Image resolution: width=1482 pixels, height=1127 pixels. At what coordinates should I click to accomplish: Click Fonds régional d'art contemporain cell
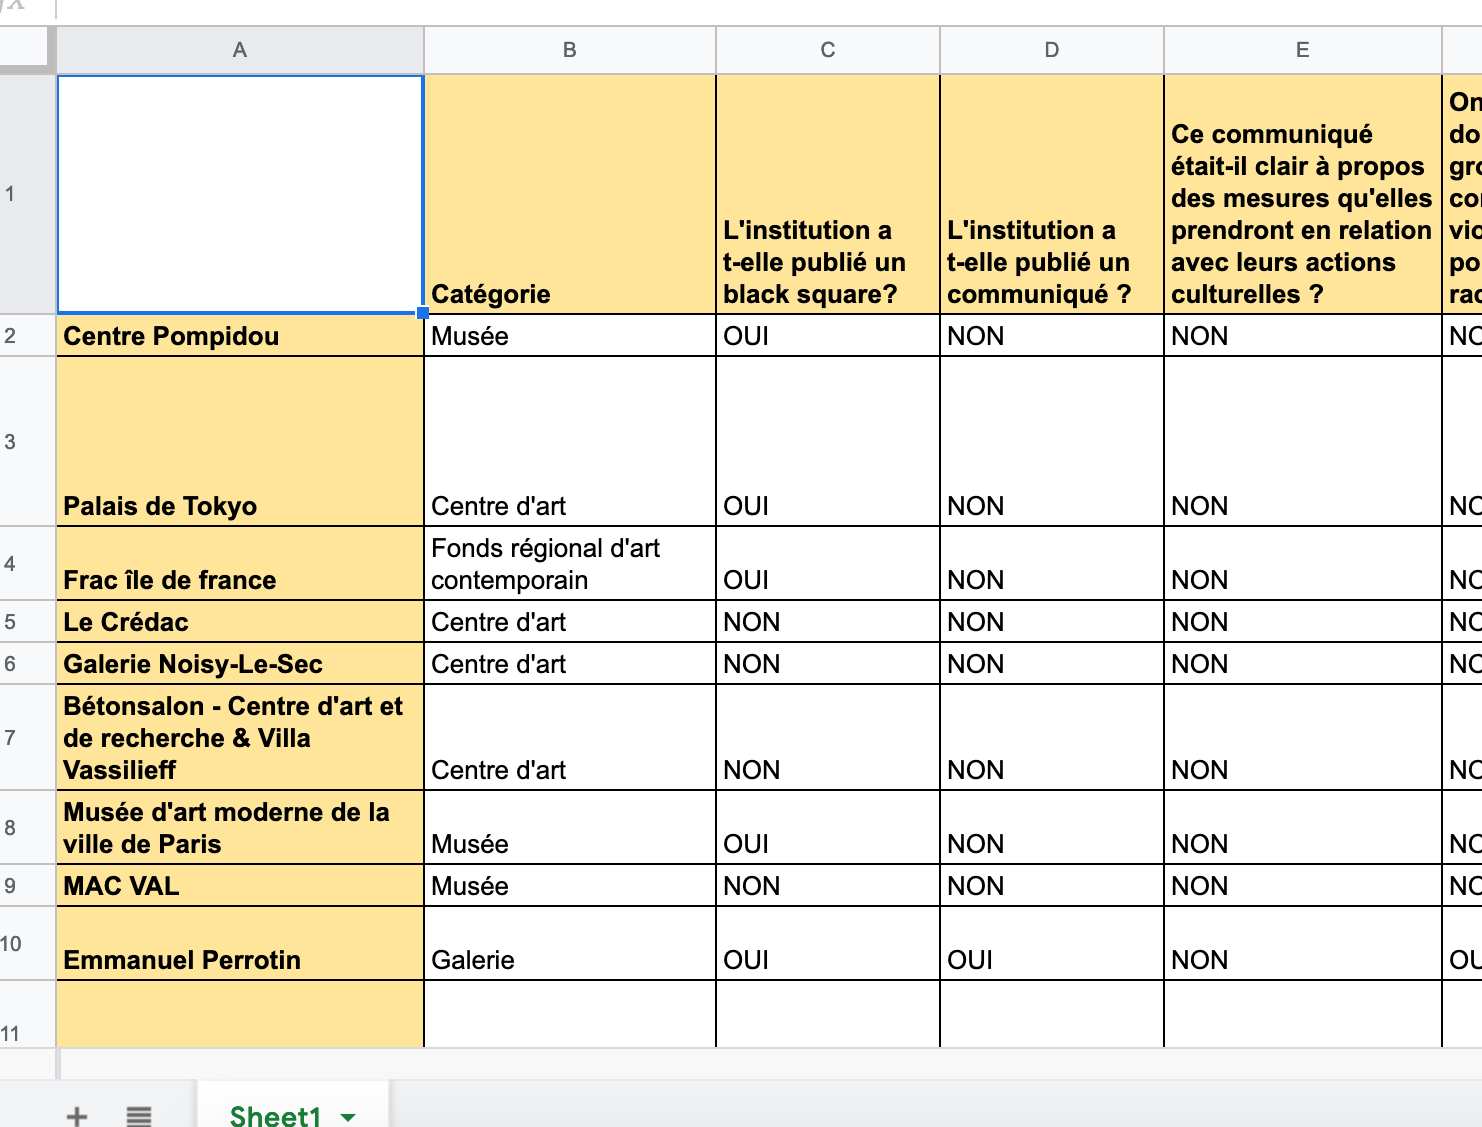tap(570, 564)
